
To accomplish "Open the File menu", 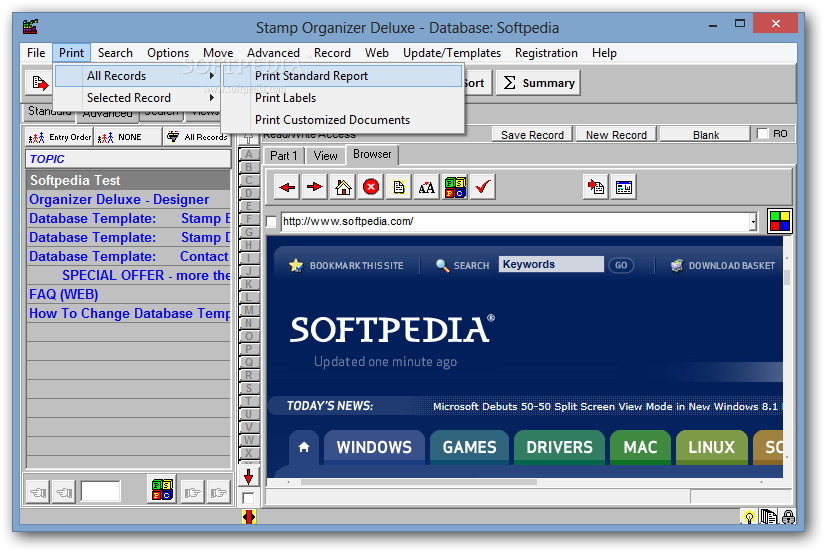I will [x=36, y=53].
